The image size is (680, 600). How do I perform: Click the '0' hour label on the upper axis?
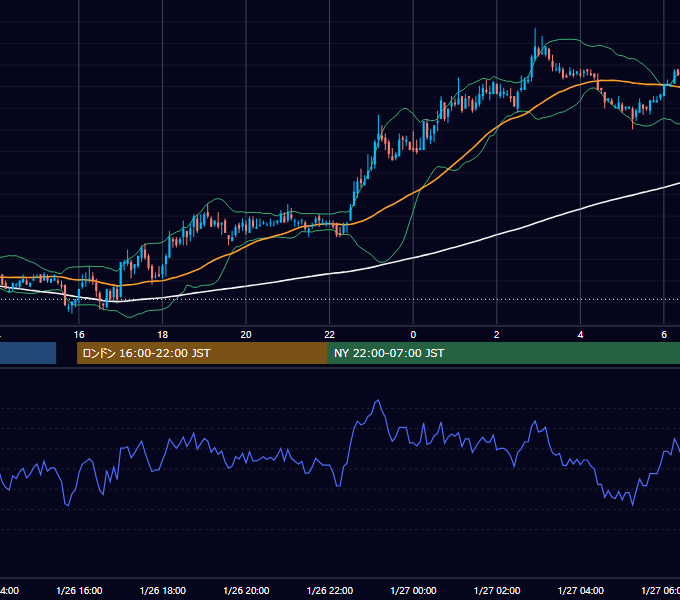[413, 335]
